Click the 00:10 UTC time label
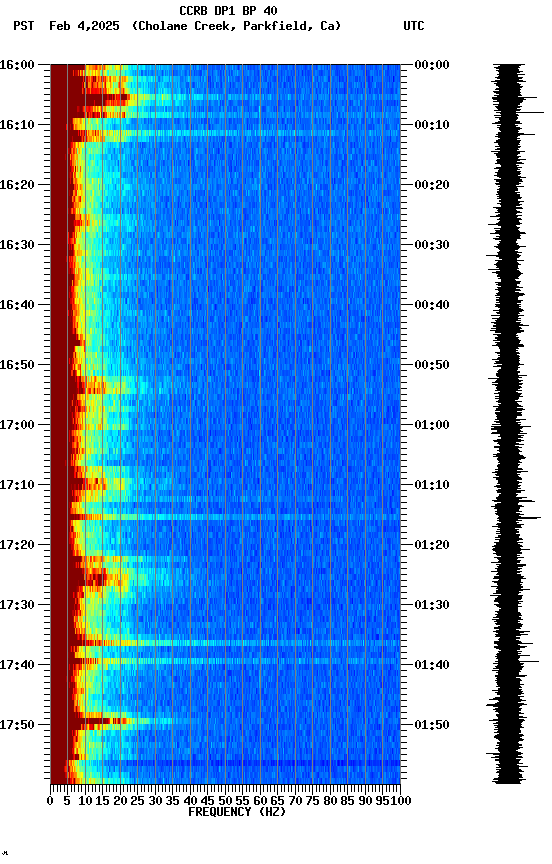This screenshot has height=864, width=552. tap(432, 125)
